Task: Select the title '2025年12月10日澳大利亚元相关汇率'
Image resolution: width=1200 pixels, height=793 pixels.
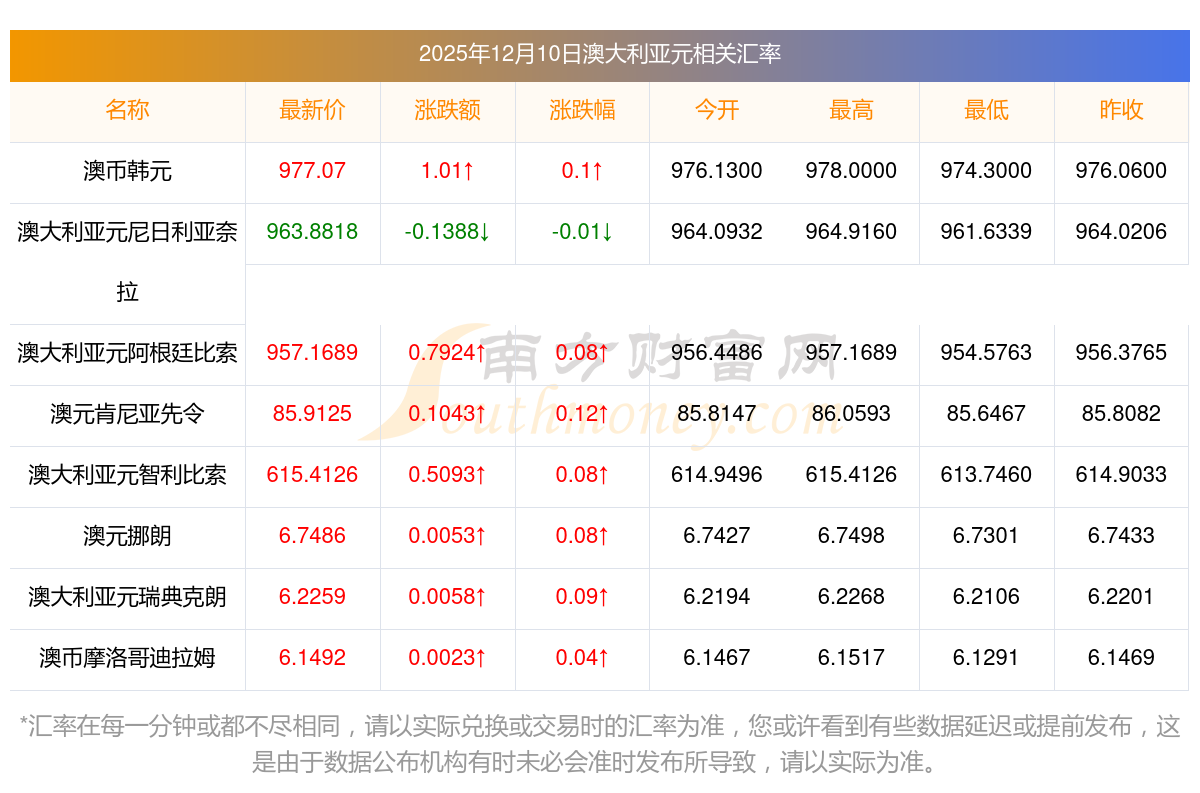Action: [600, 54]
